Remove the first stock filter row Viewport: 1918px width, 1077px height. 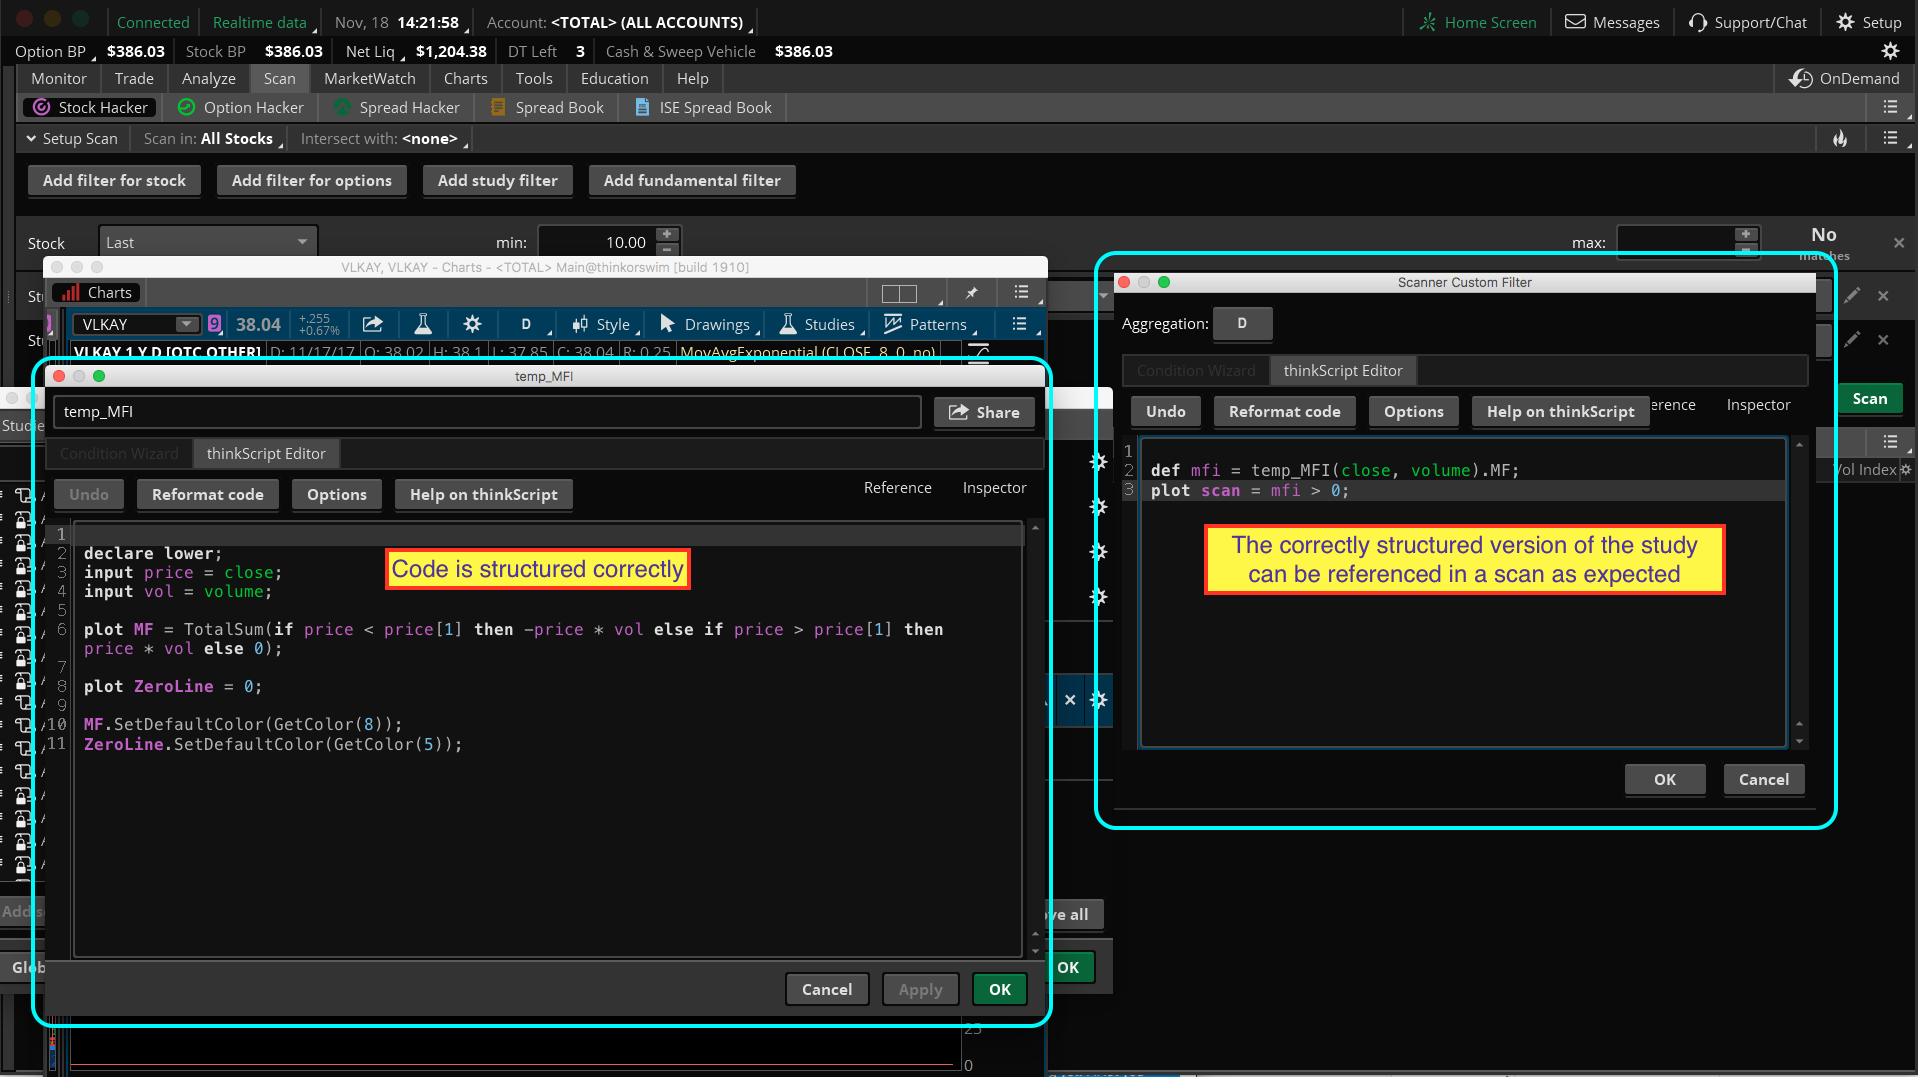click(x=1899, y=243)
